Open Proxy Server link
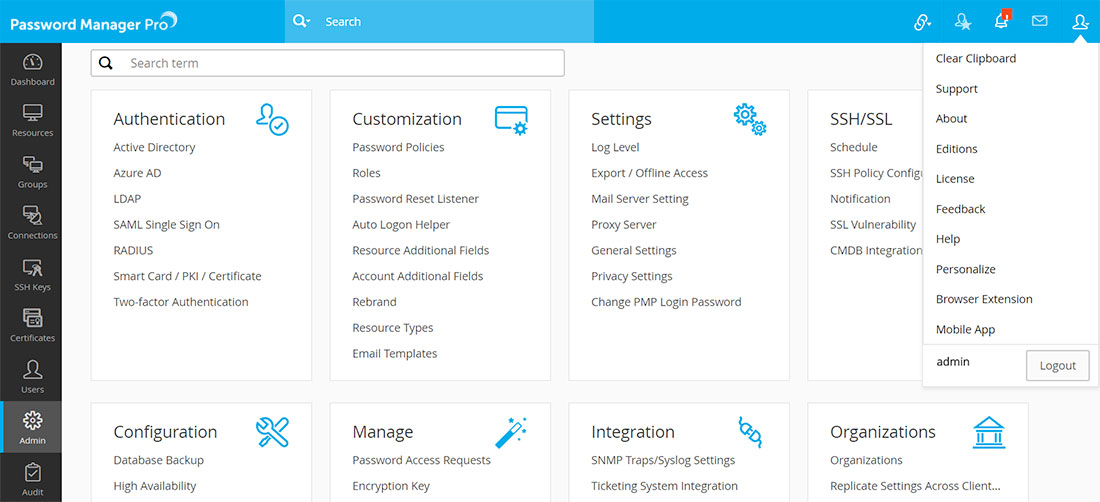This screenshot has width=1100, height=502. pos(624,225)
